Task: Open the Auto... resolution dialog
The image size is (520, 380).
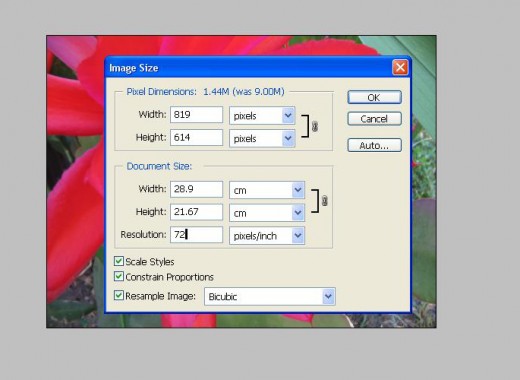Action: (374, 145)
